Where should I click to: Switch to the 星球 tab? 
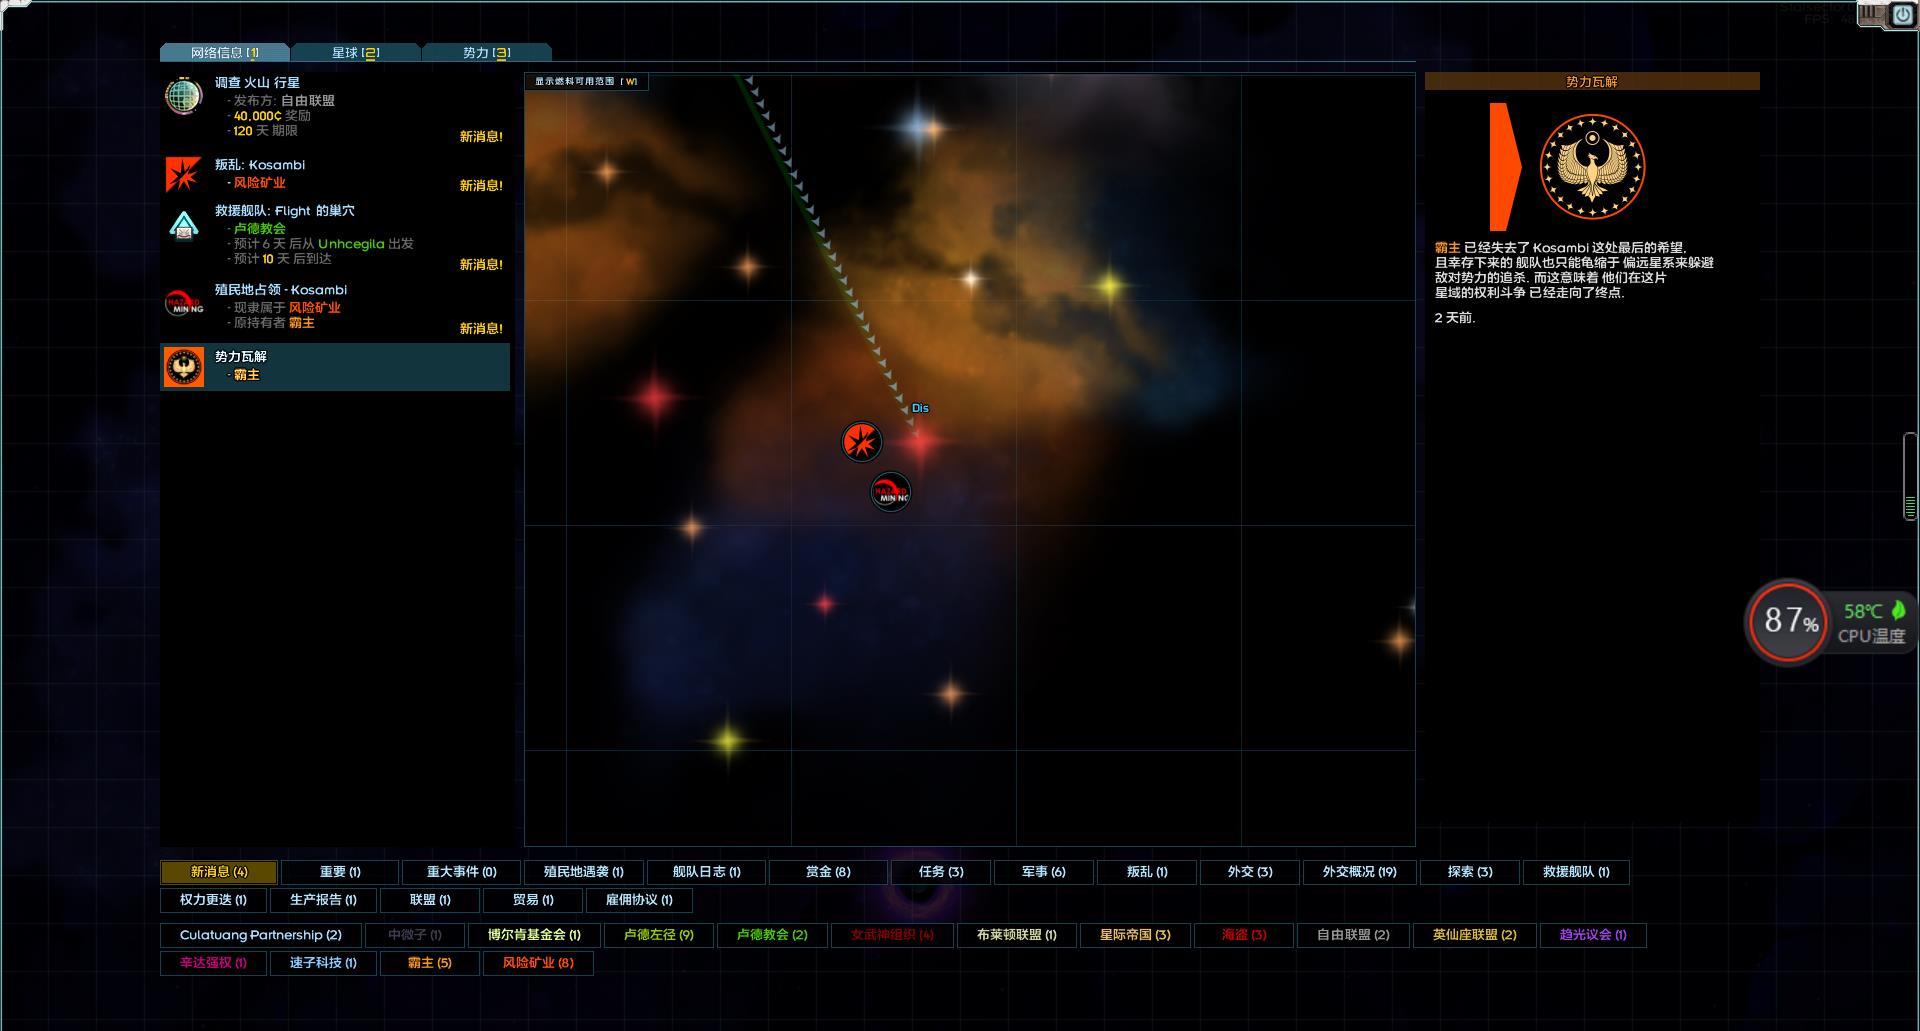point(355,53)
